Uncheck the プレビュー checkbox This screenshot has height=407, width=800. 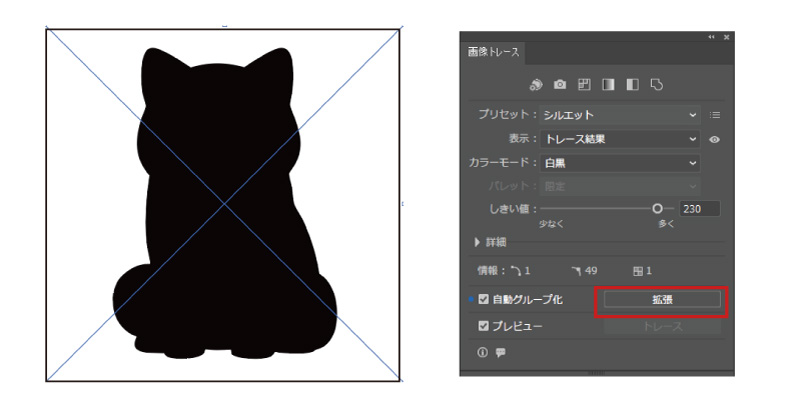pos(484,325)
